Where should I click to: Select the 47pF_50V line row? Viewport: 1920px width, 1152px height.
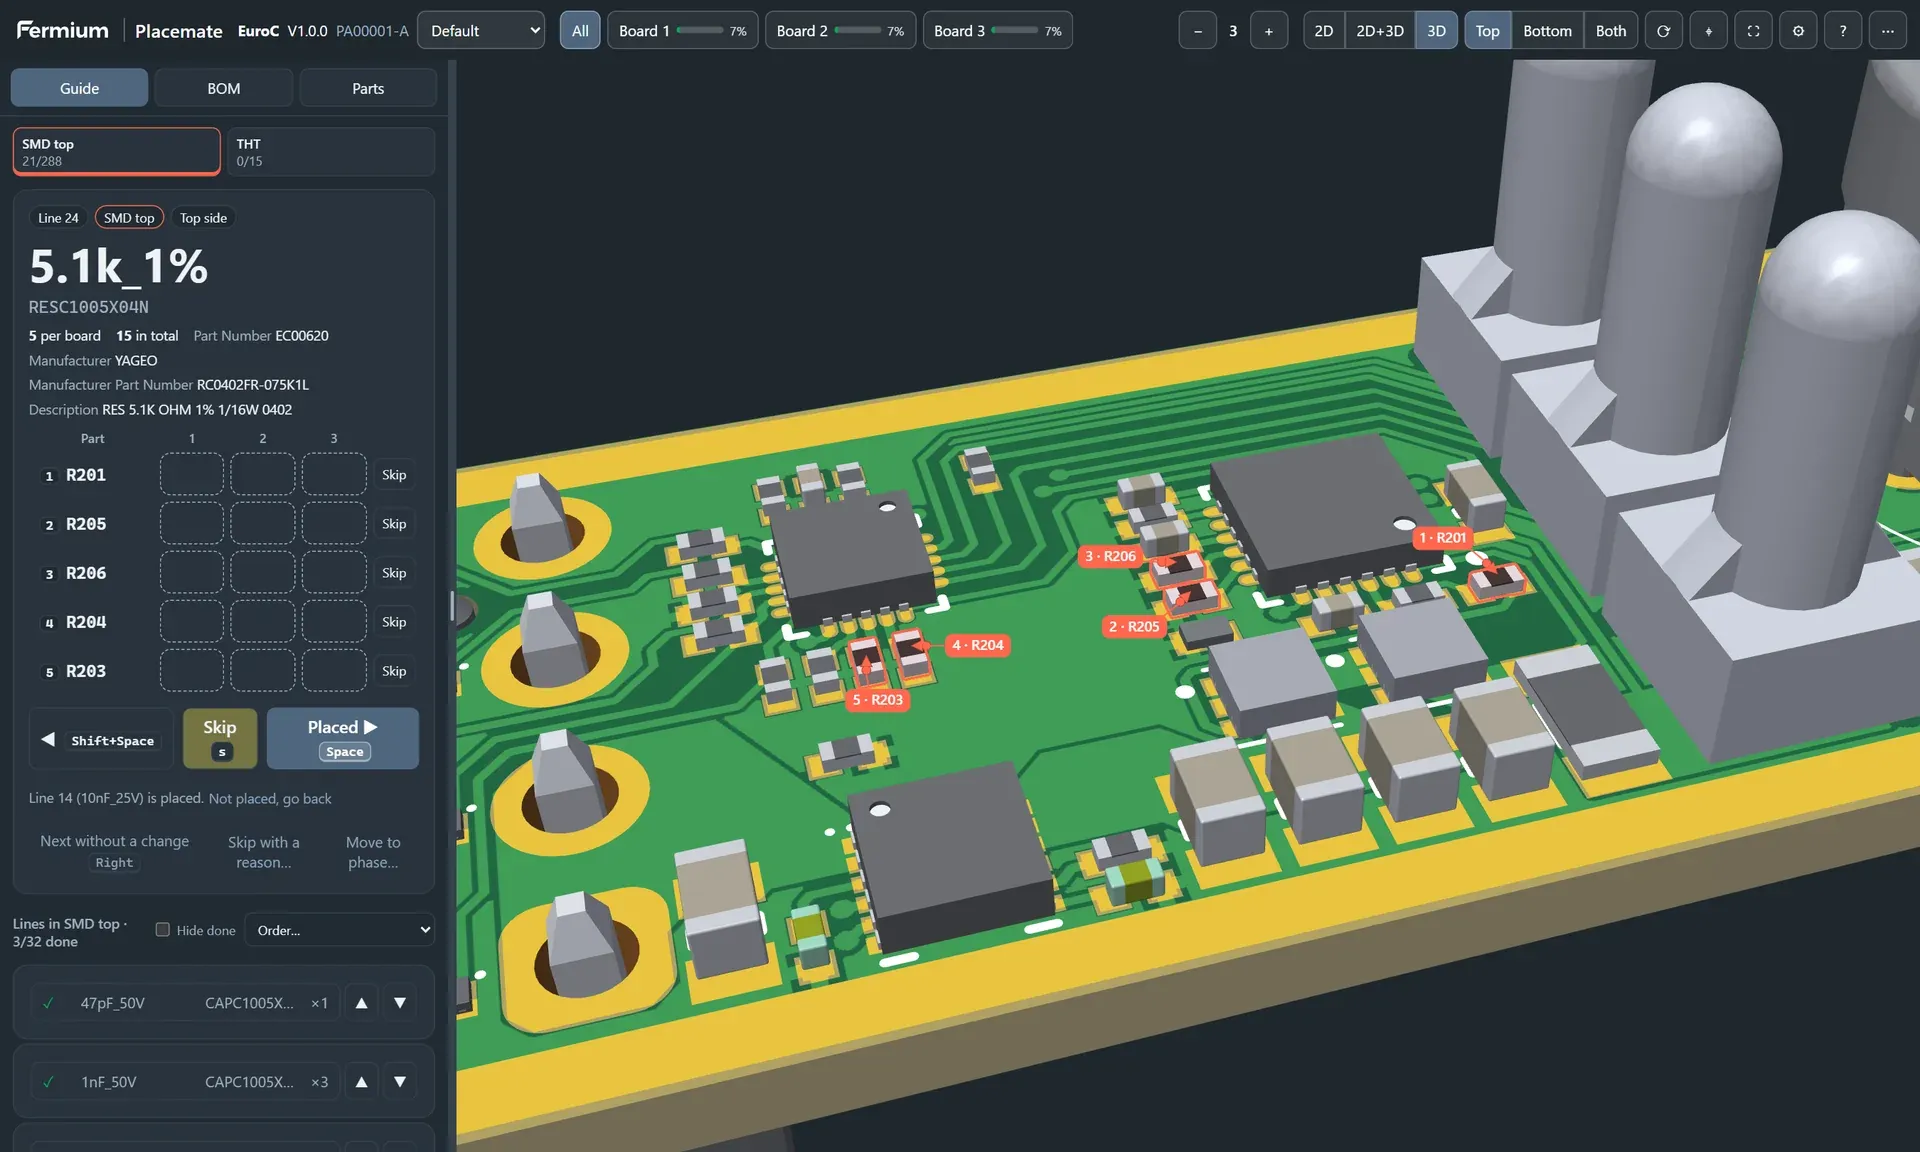[x=185, y=1002]
